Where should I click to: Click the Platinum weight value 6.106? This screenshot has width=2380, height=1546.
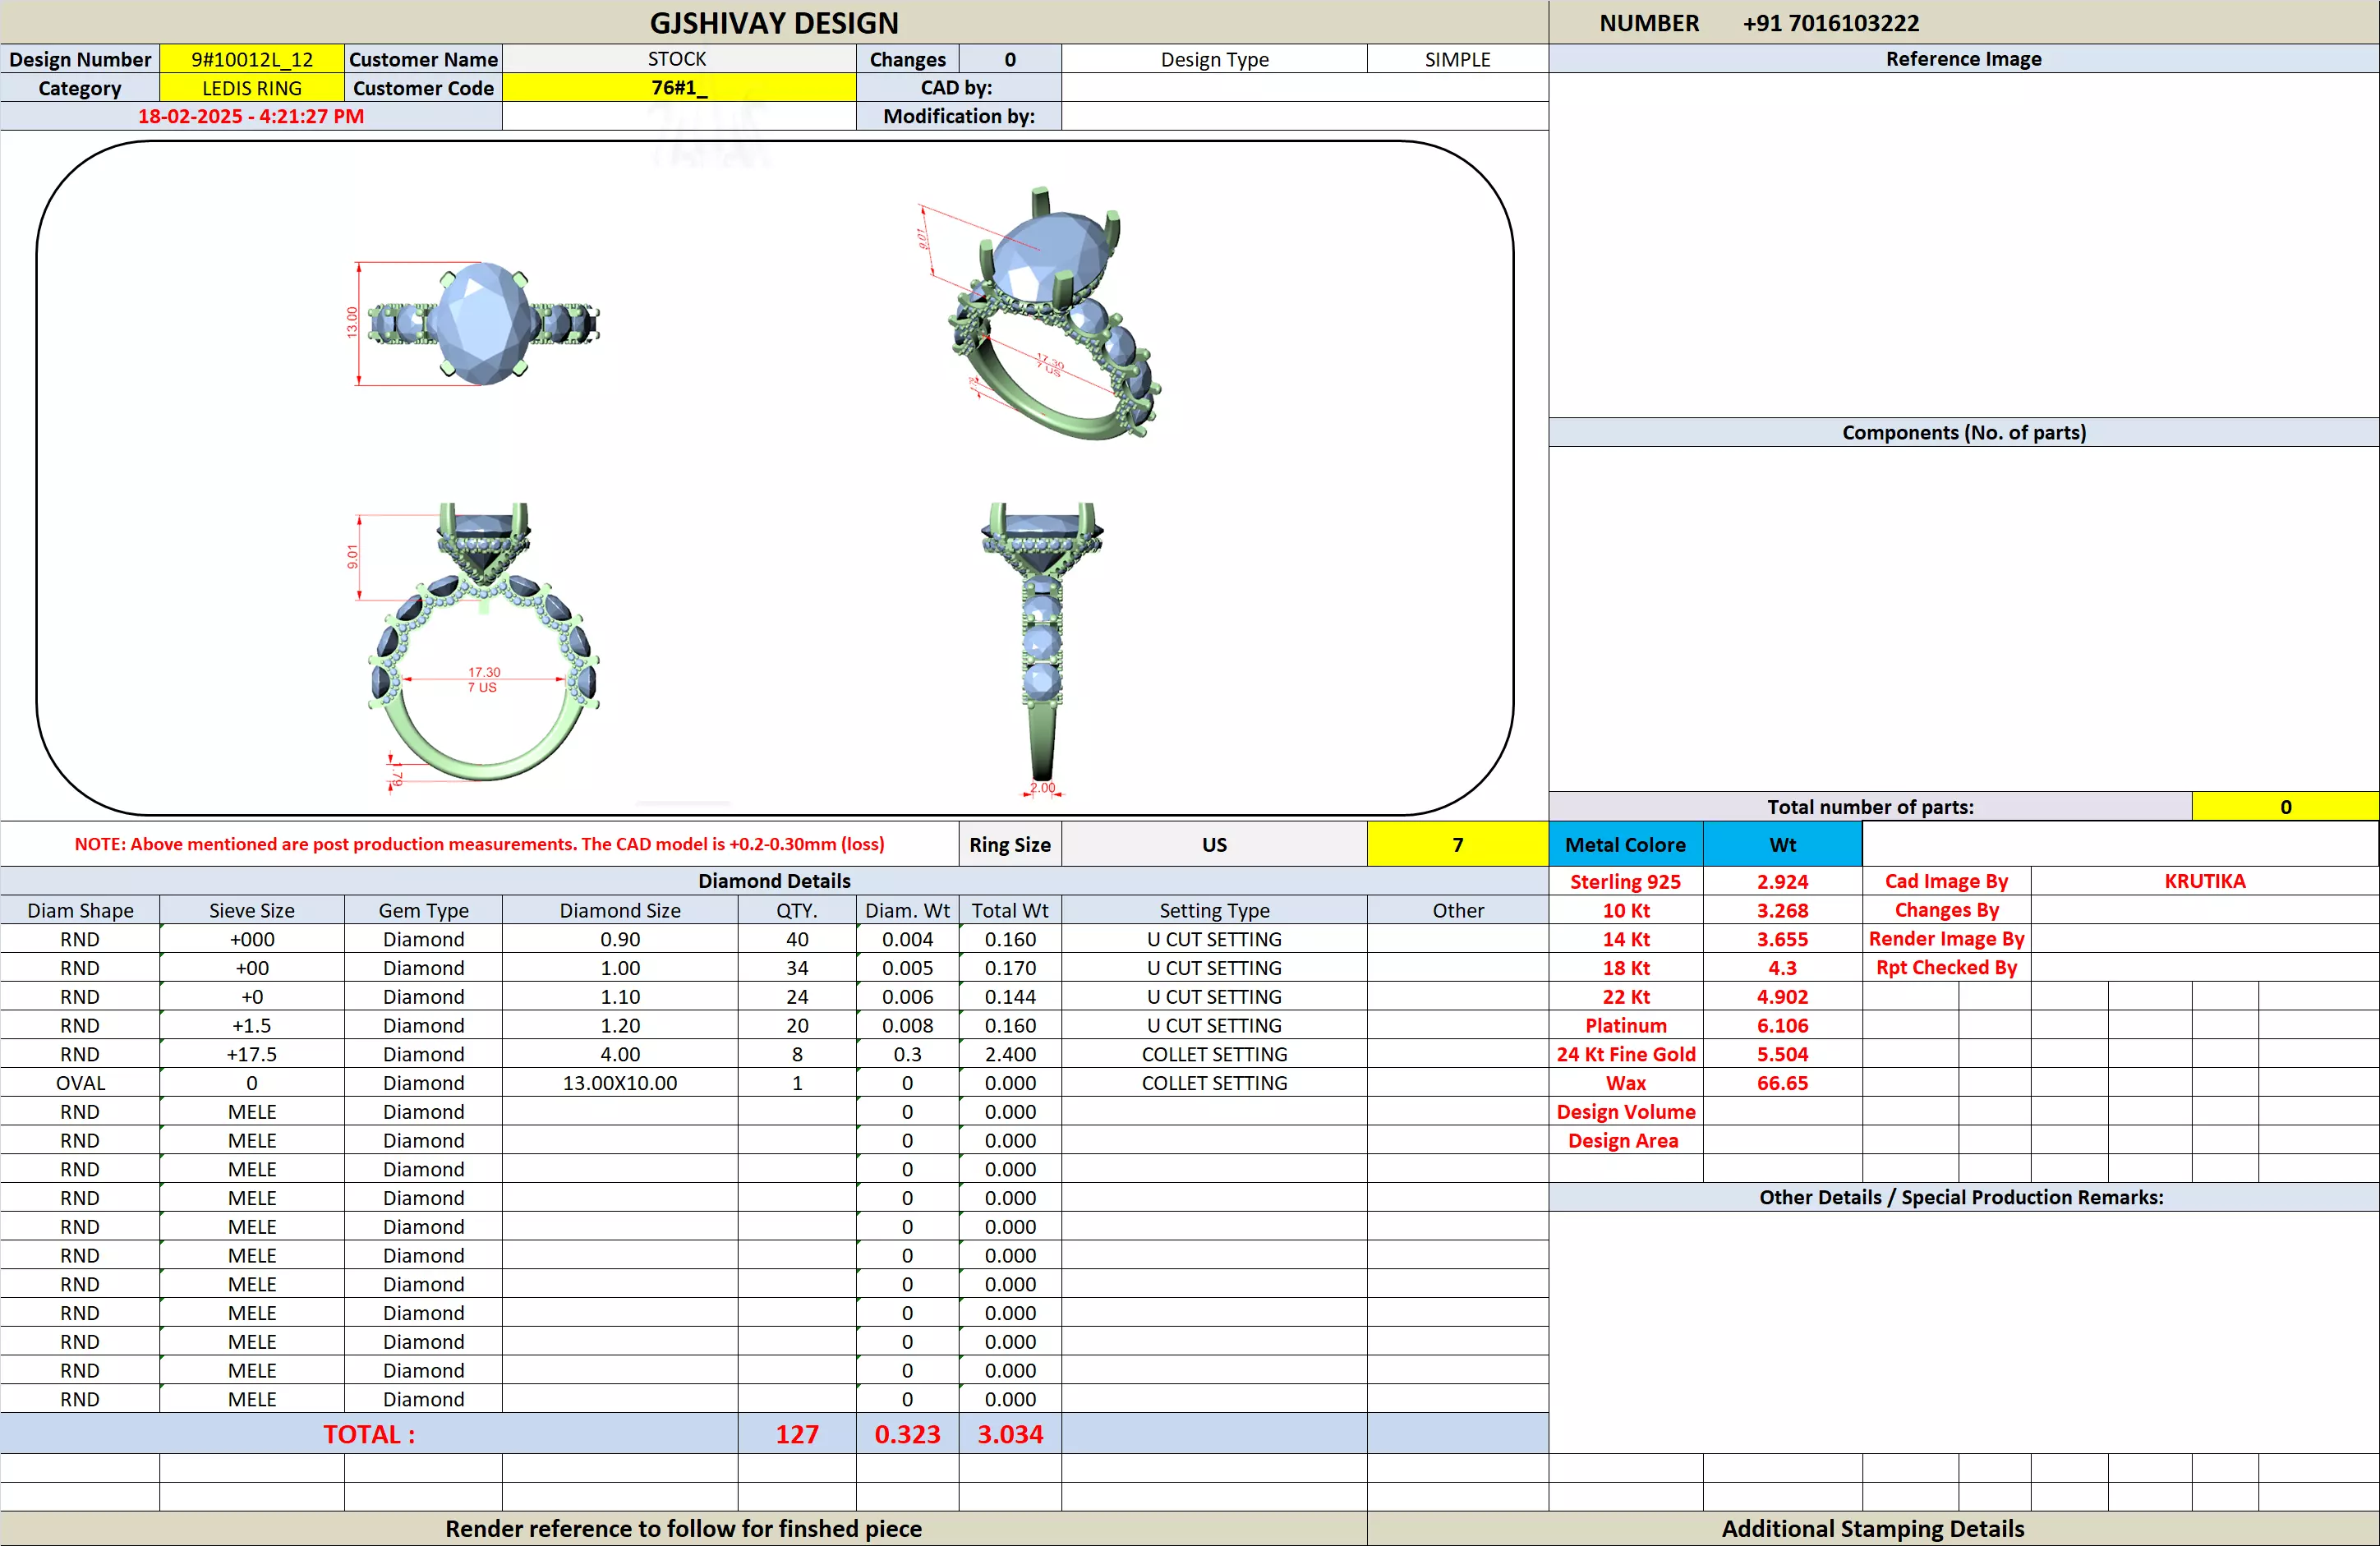(1782, 1025)
